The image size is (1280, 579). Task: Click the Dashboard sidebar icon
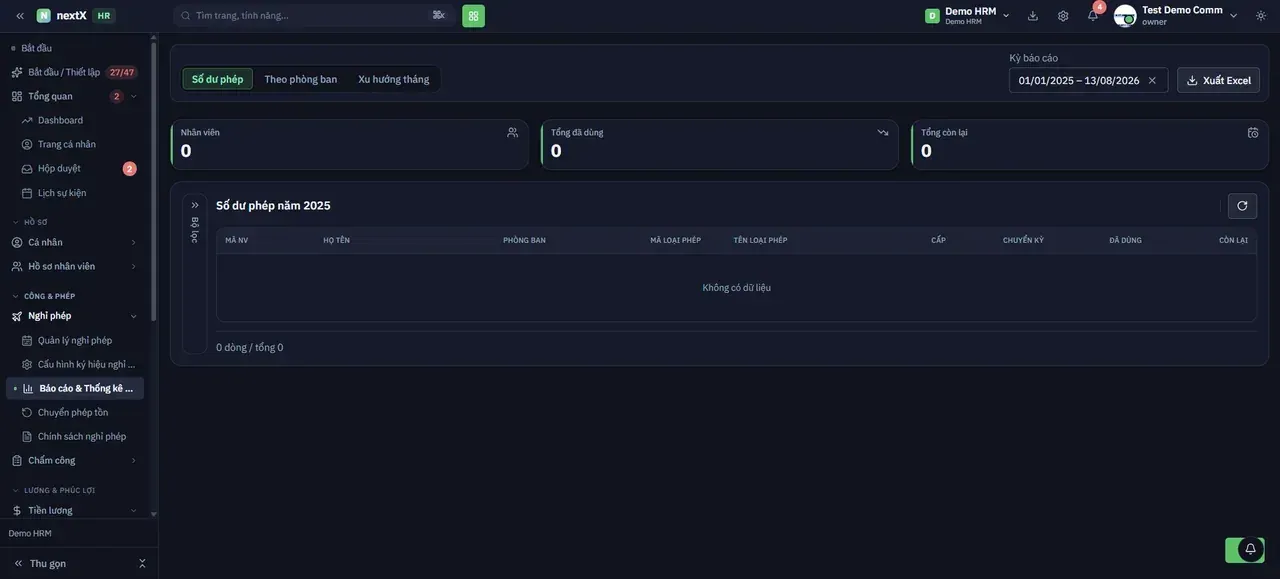point(27,121)
